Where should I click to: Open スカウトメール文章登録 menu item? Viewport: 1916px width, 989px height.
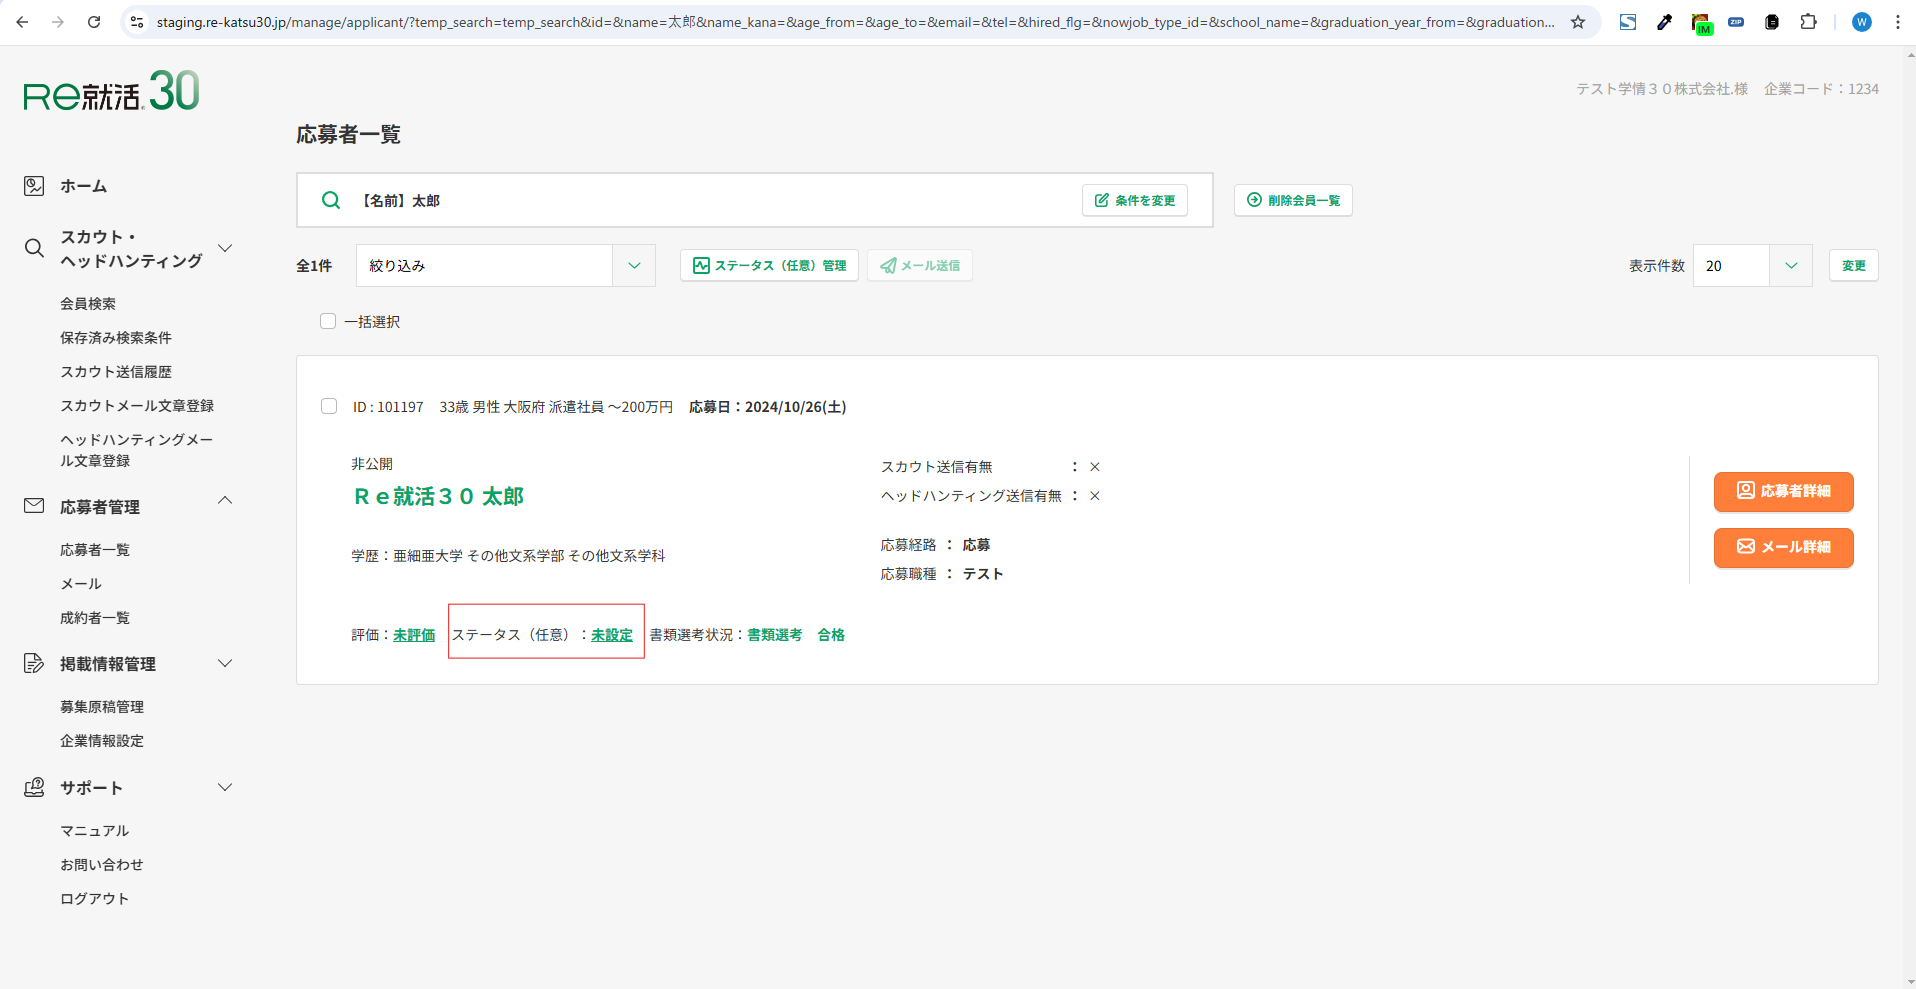137,405
